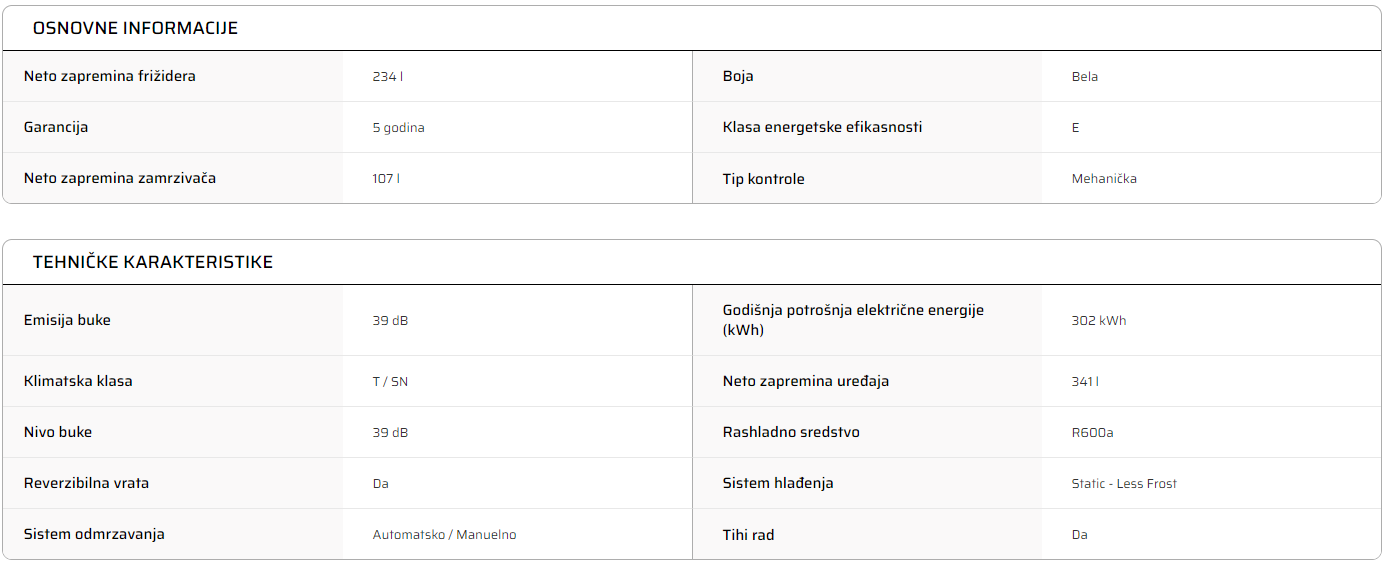Select the Neto zapremina uređaja label
The width and height of the screenshot is (1384, 562).
806,381
